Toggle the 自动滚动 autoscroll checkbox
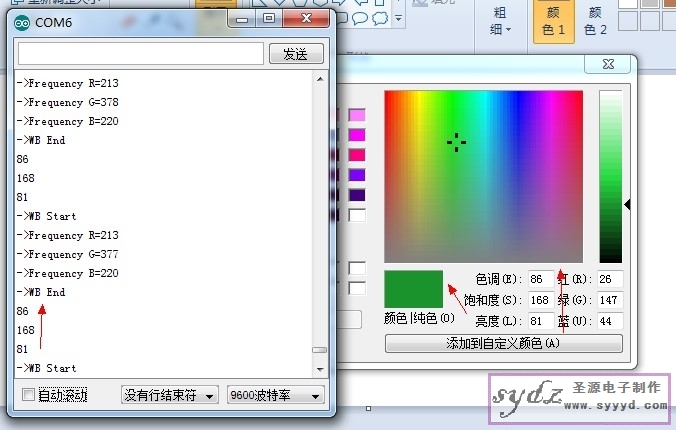The image size is (676, 430). tap(28, 395)
